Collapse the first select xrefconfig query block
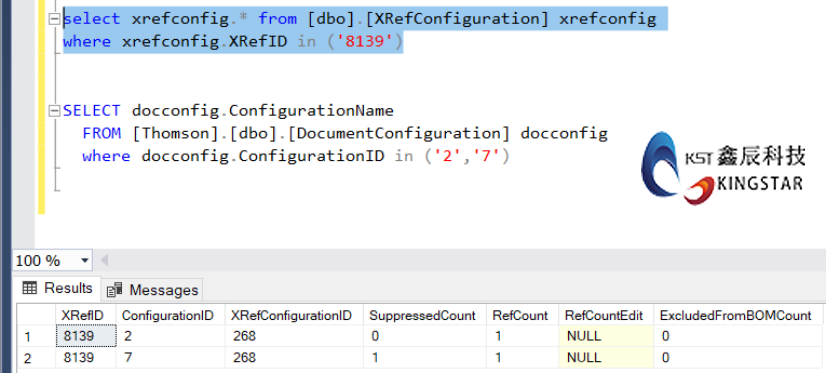This screenshot has width=827, height=373. pyautogui.click(x=54, y=20)
